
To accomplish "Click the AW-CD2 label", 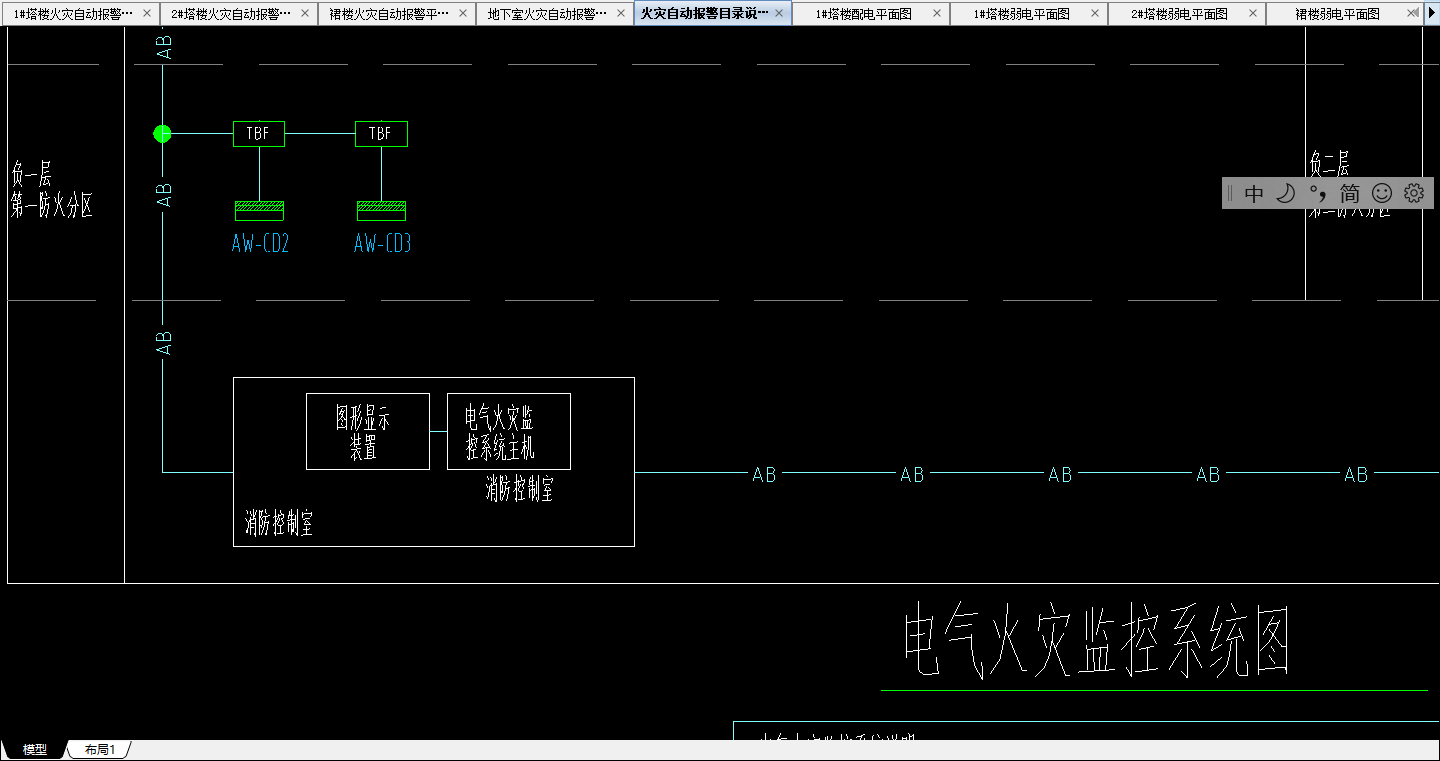I will coord(260,243).
